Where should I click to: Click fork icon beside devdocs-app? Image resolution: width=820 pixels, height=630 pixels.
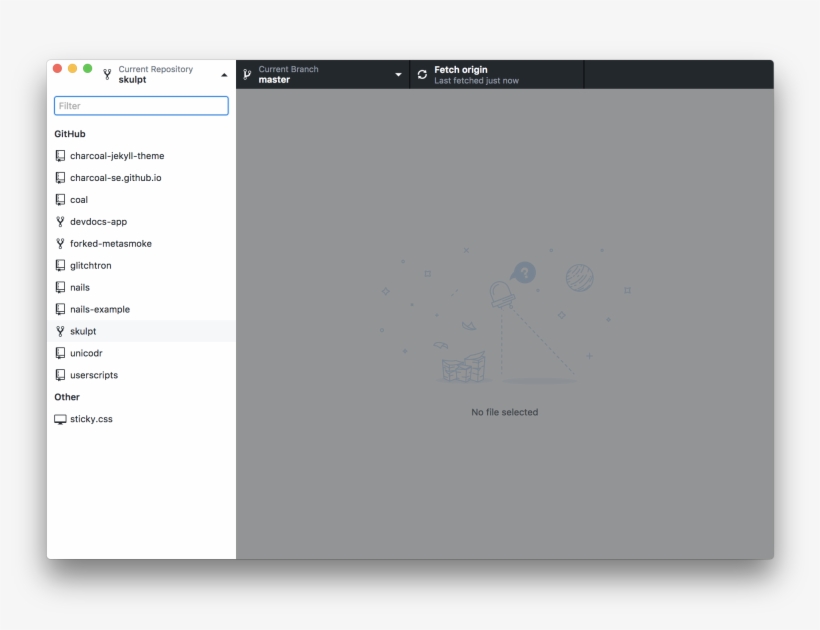(60, 222)
